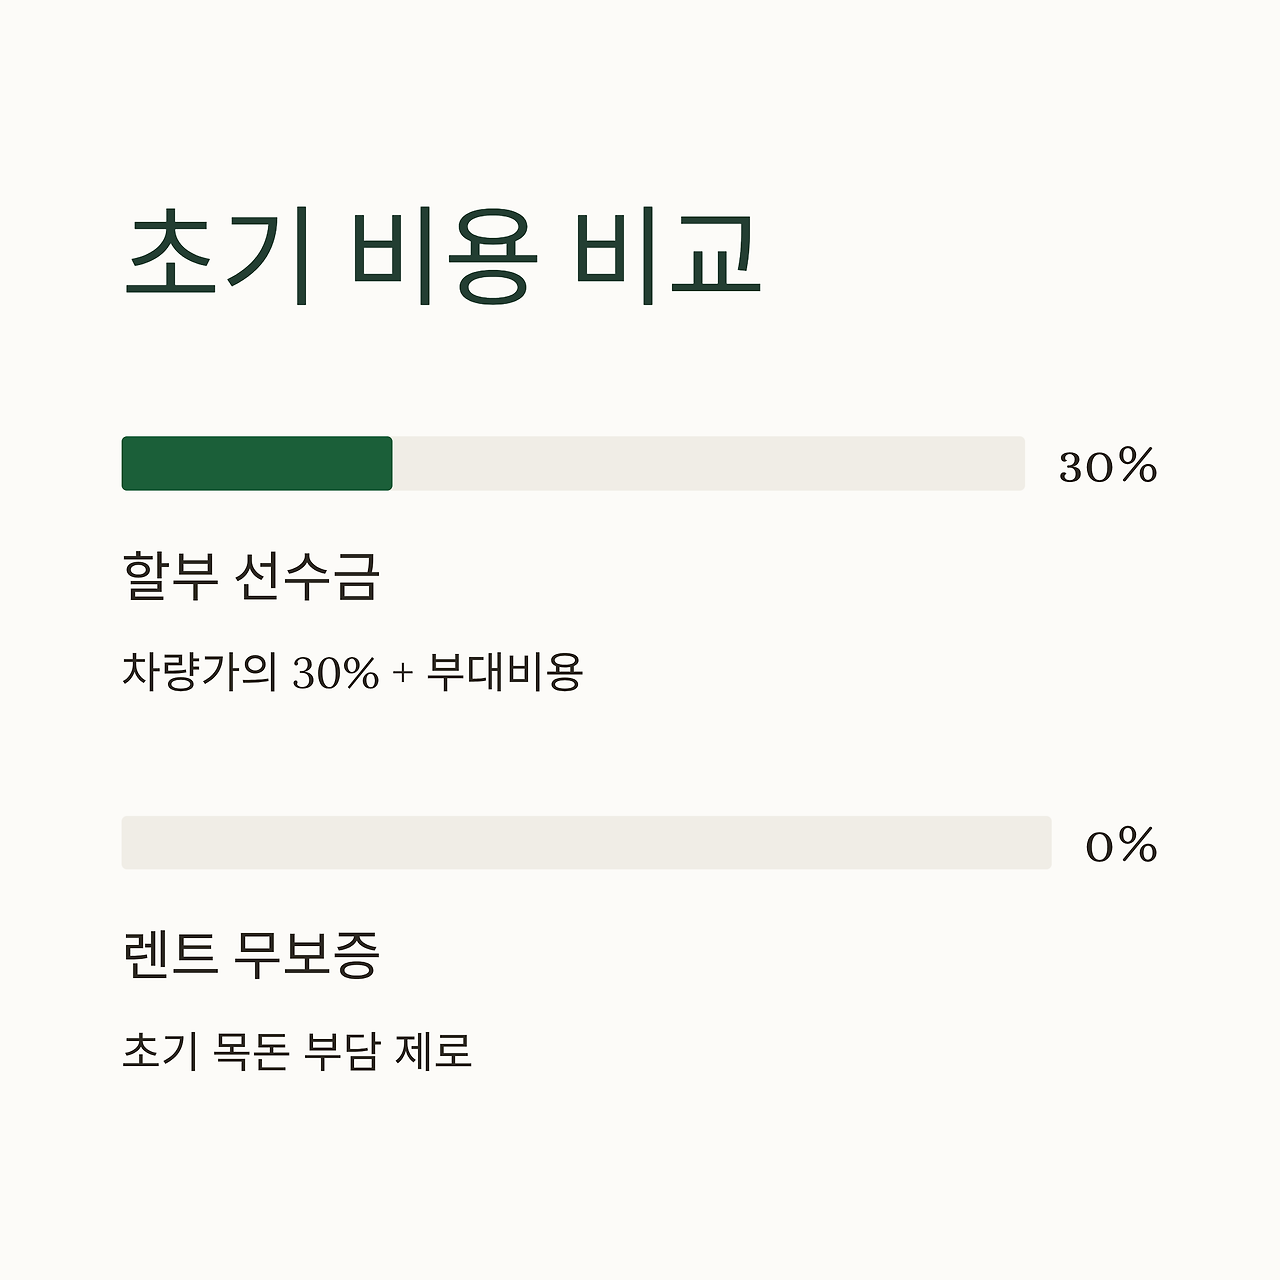Select the 0% label beside the lower bar

tap(1121, 846)
